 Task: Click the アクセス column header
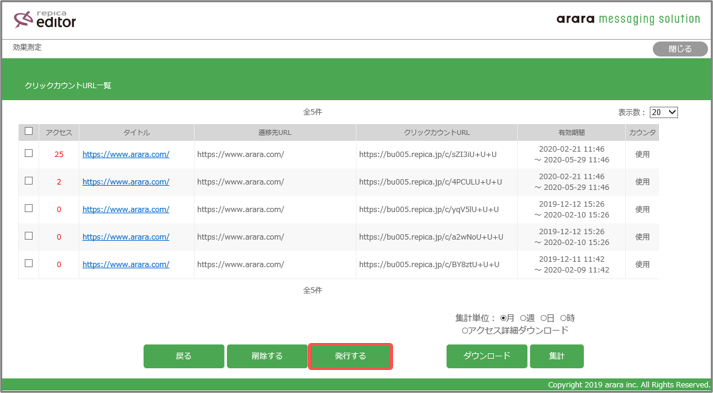click(x=59, y=132)
